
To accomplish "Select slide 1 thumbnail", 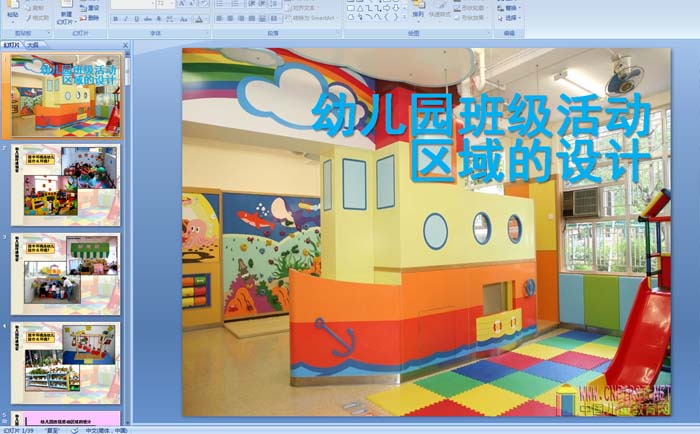I will click(66, 95).
